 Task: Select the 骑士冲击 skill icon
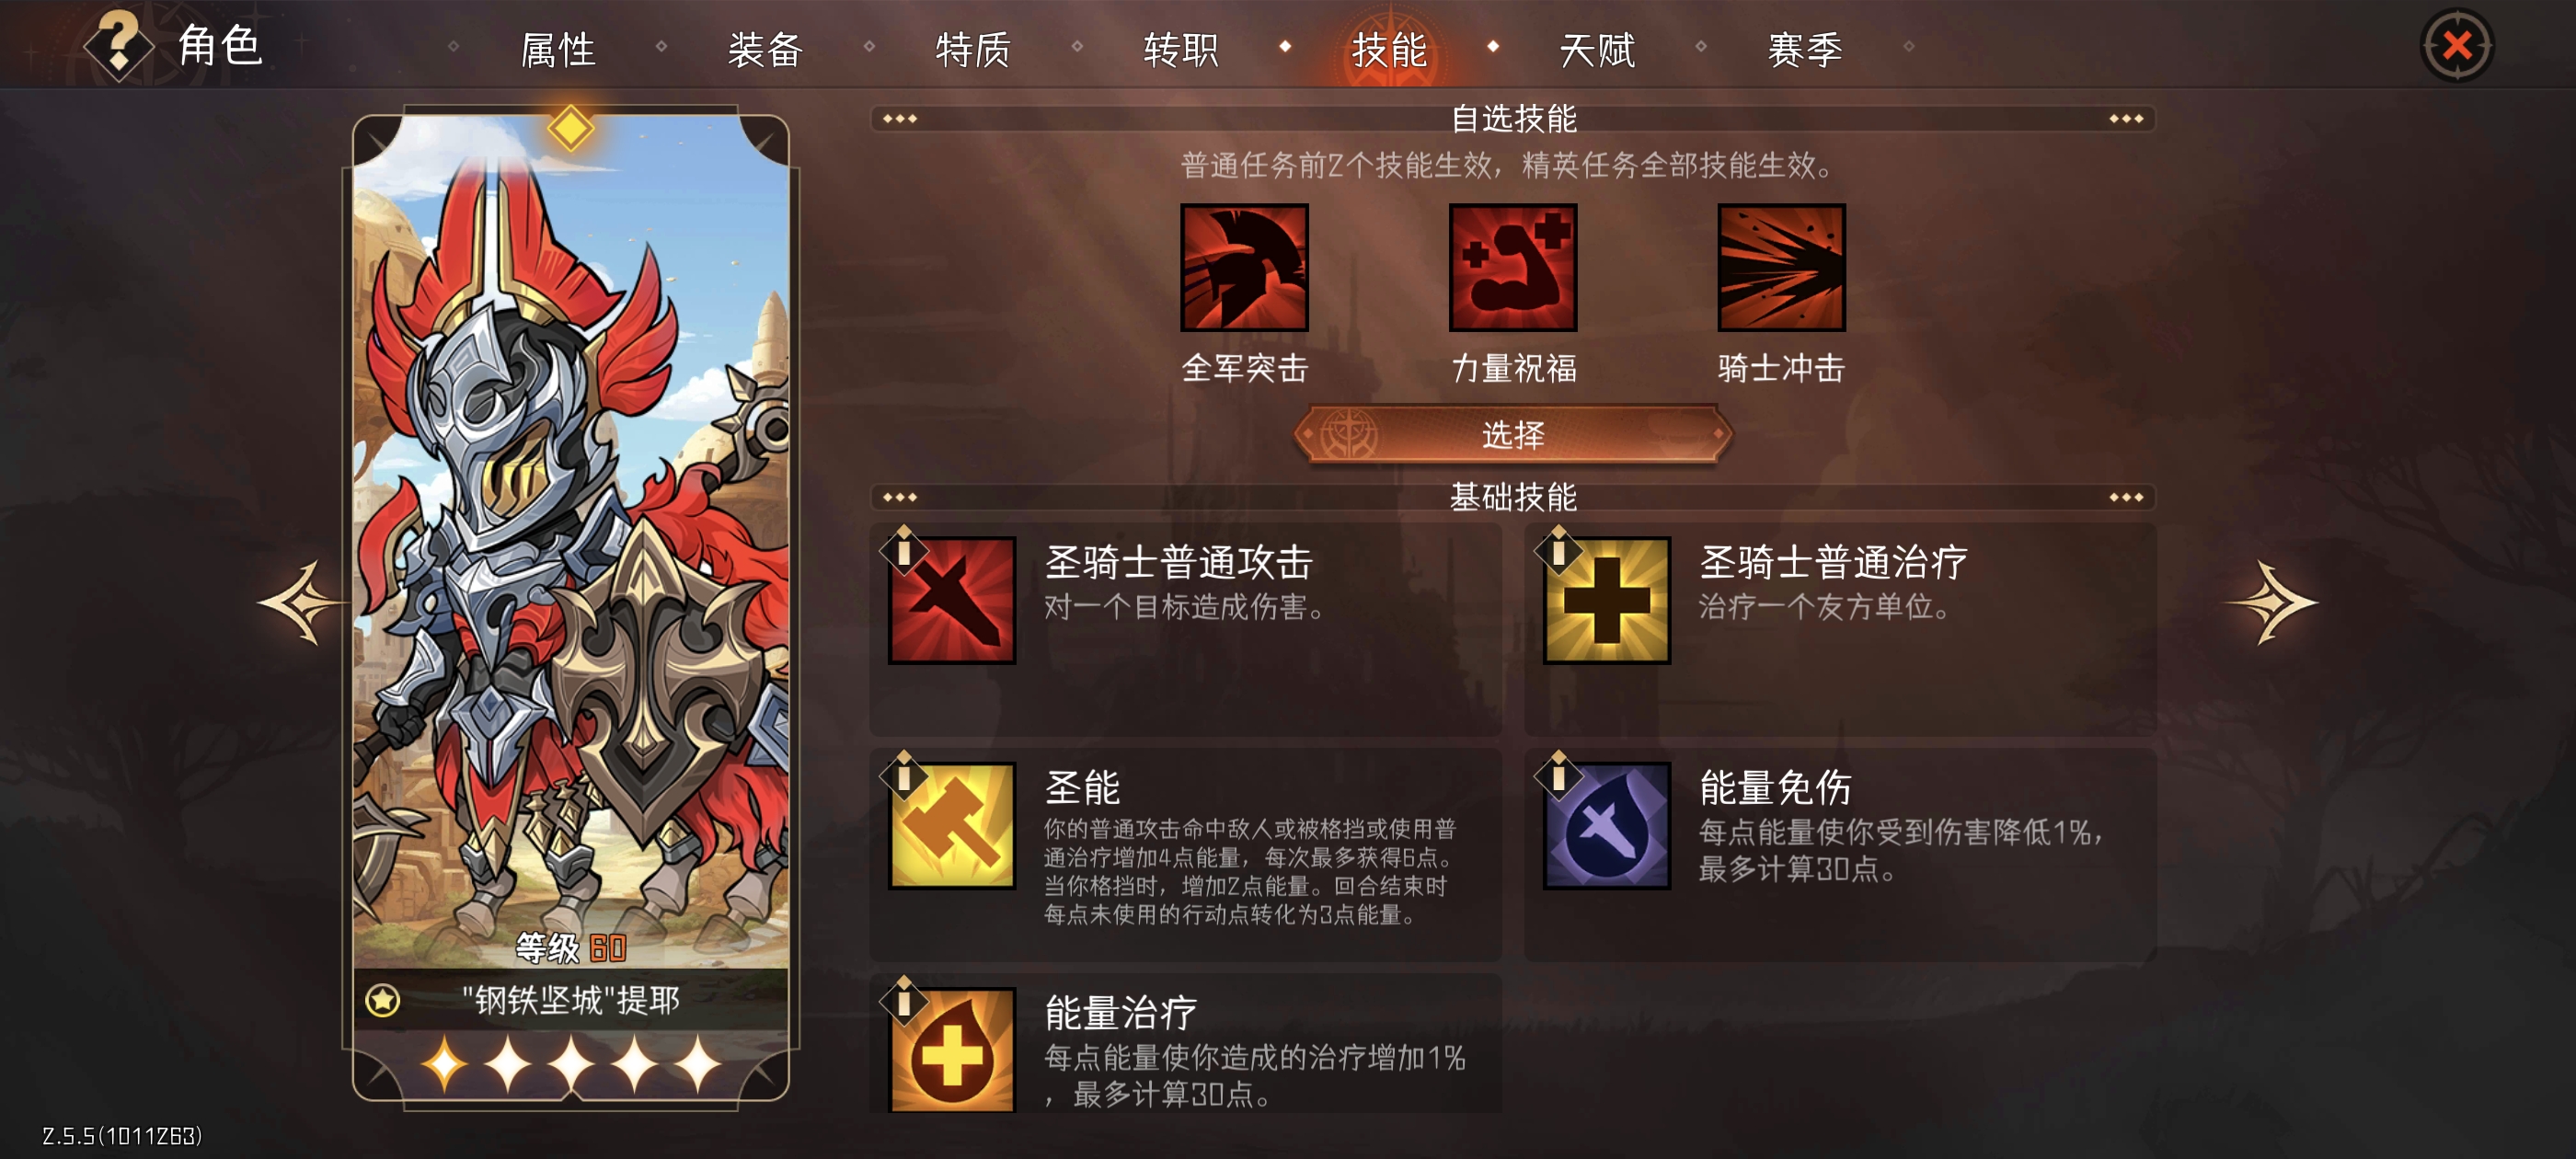tap(1781, 267)
